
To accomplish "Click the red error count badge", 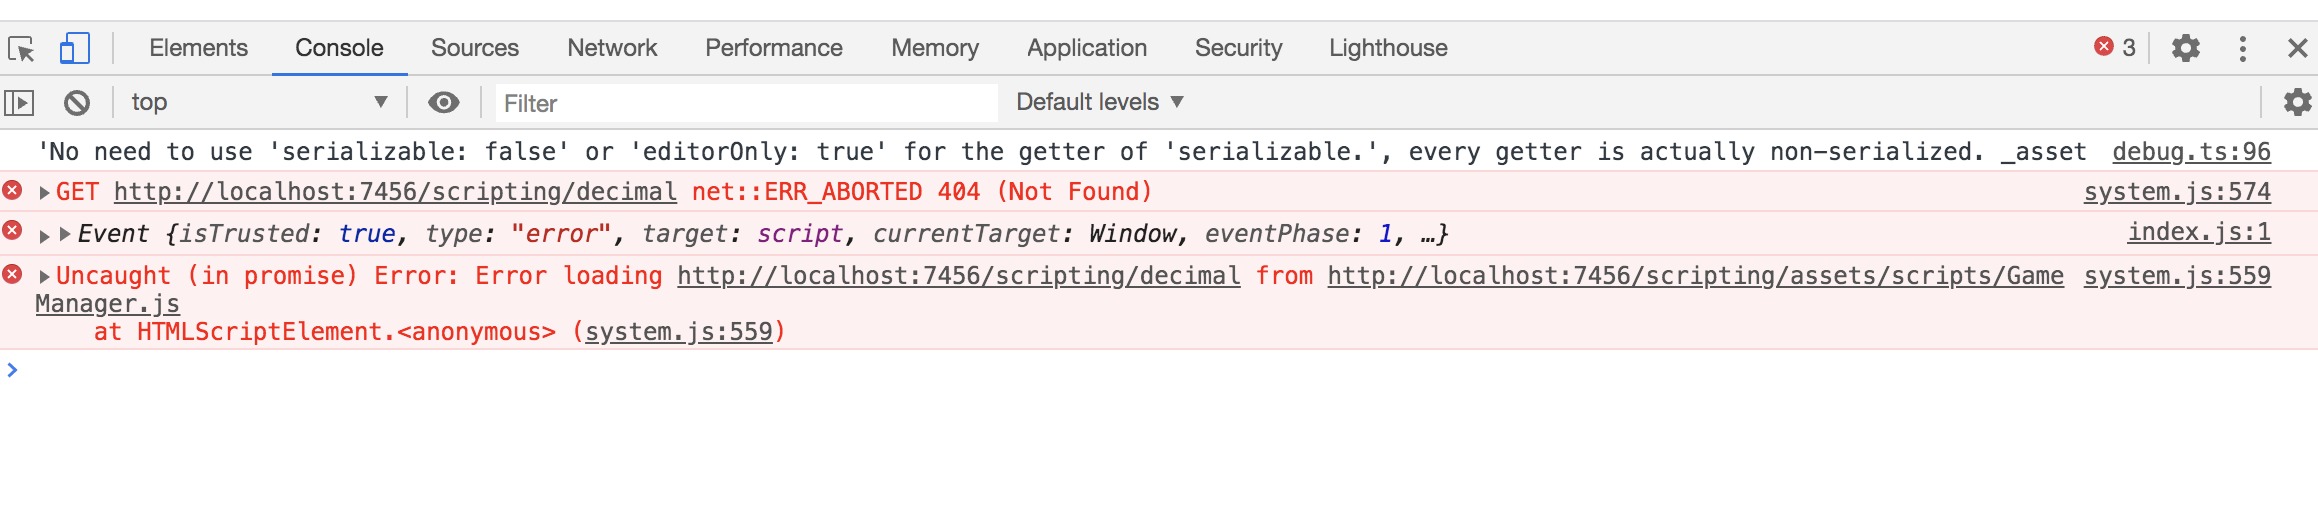I will 2115,47.
